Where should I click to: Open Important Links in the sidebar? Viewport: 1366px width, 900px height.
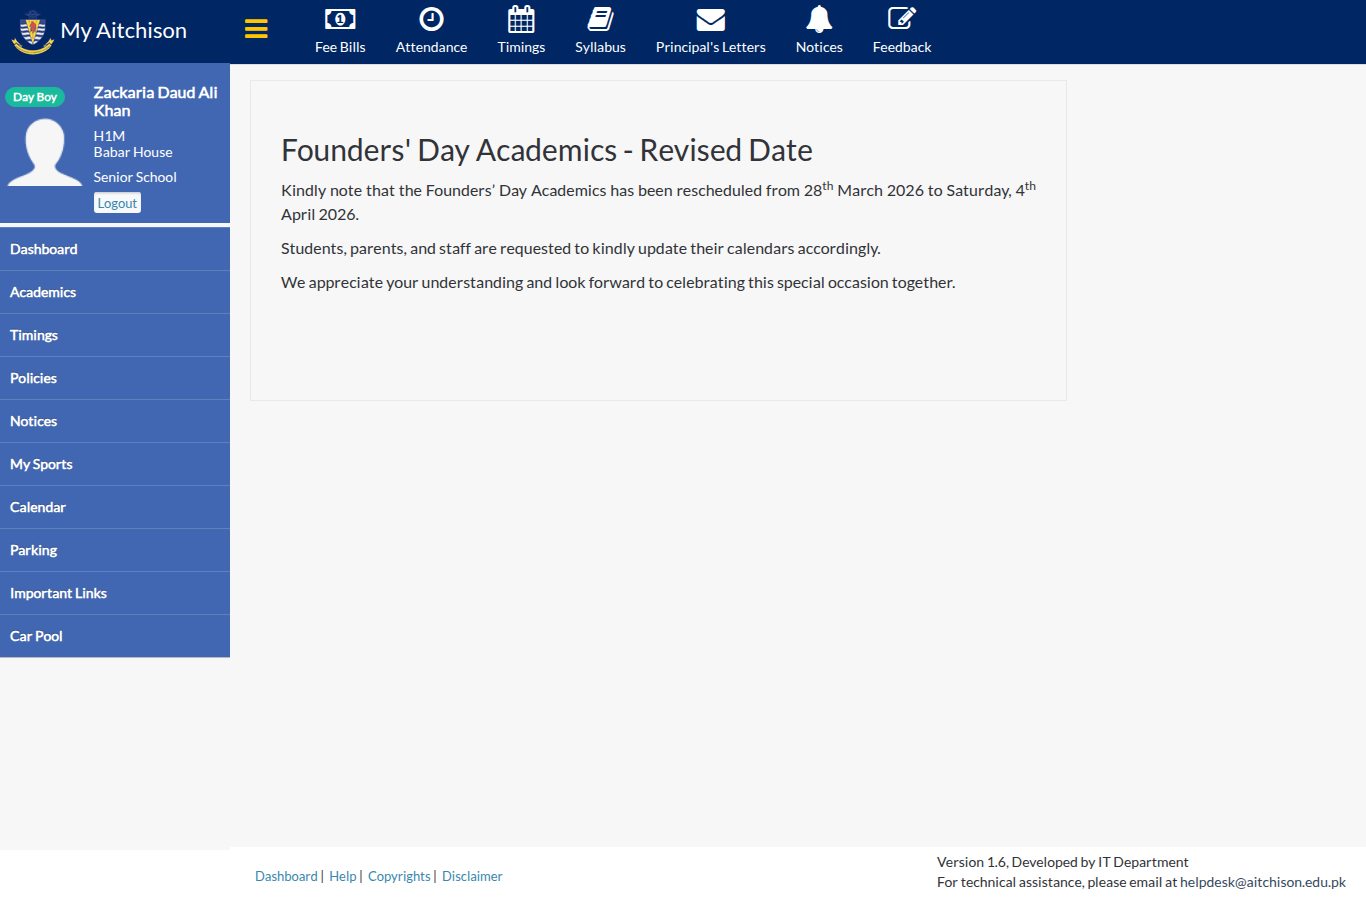(x=115, y=593)
